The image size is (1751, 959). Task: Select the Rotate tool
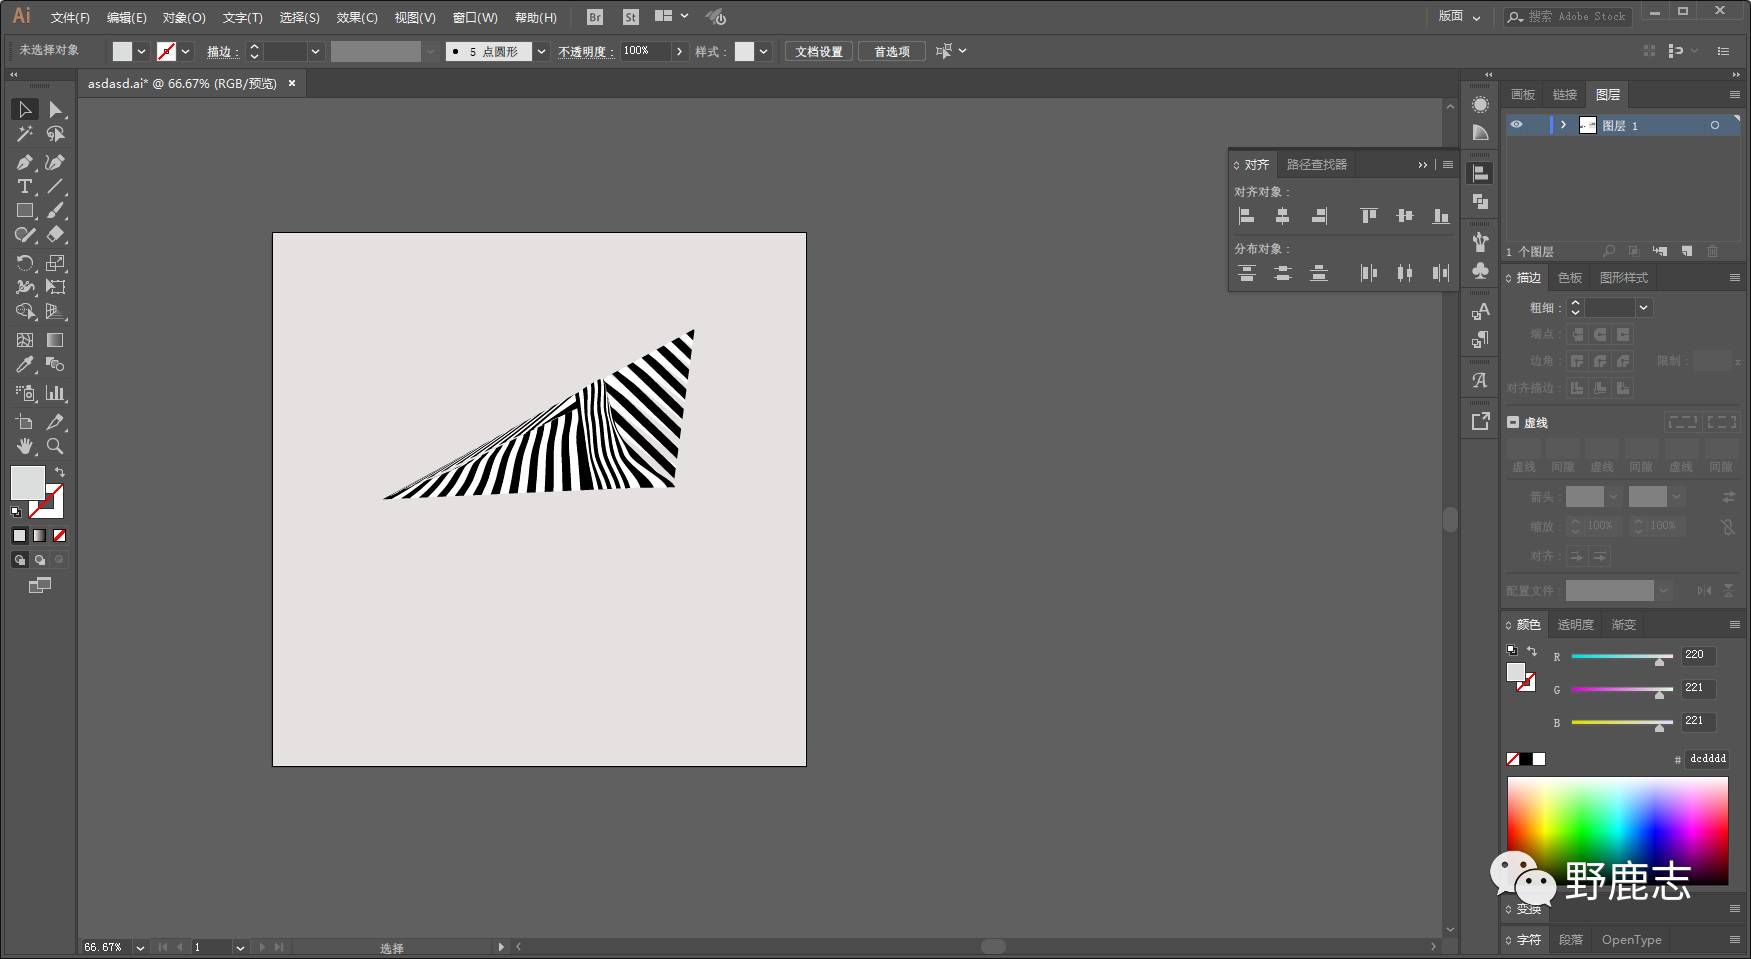24,263
